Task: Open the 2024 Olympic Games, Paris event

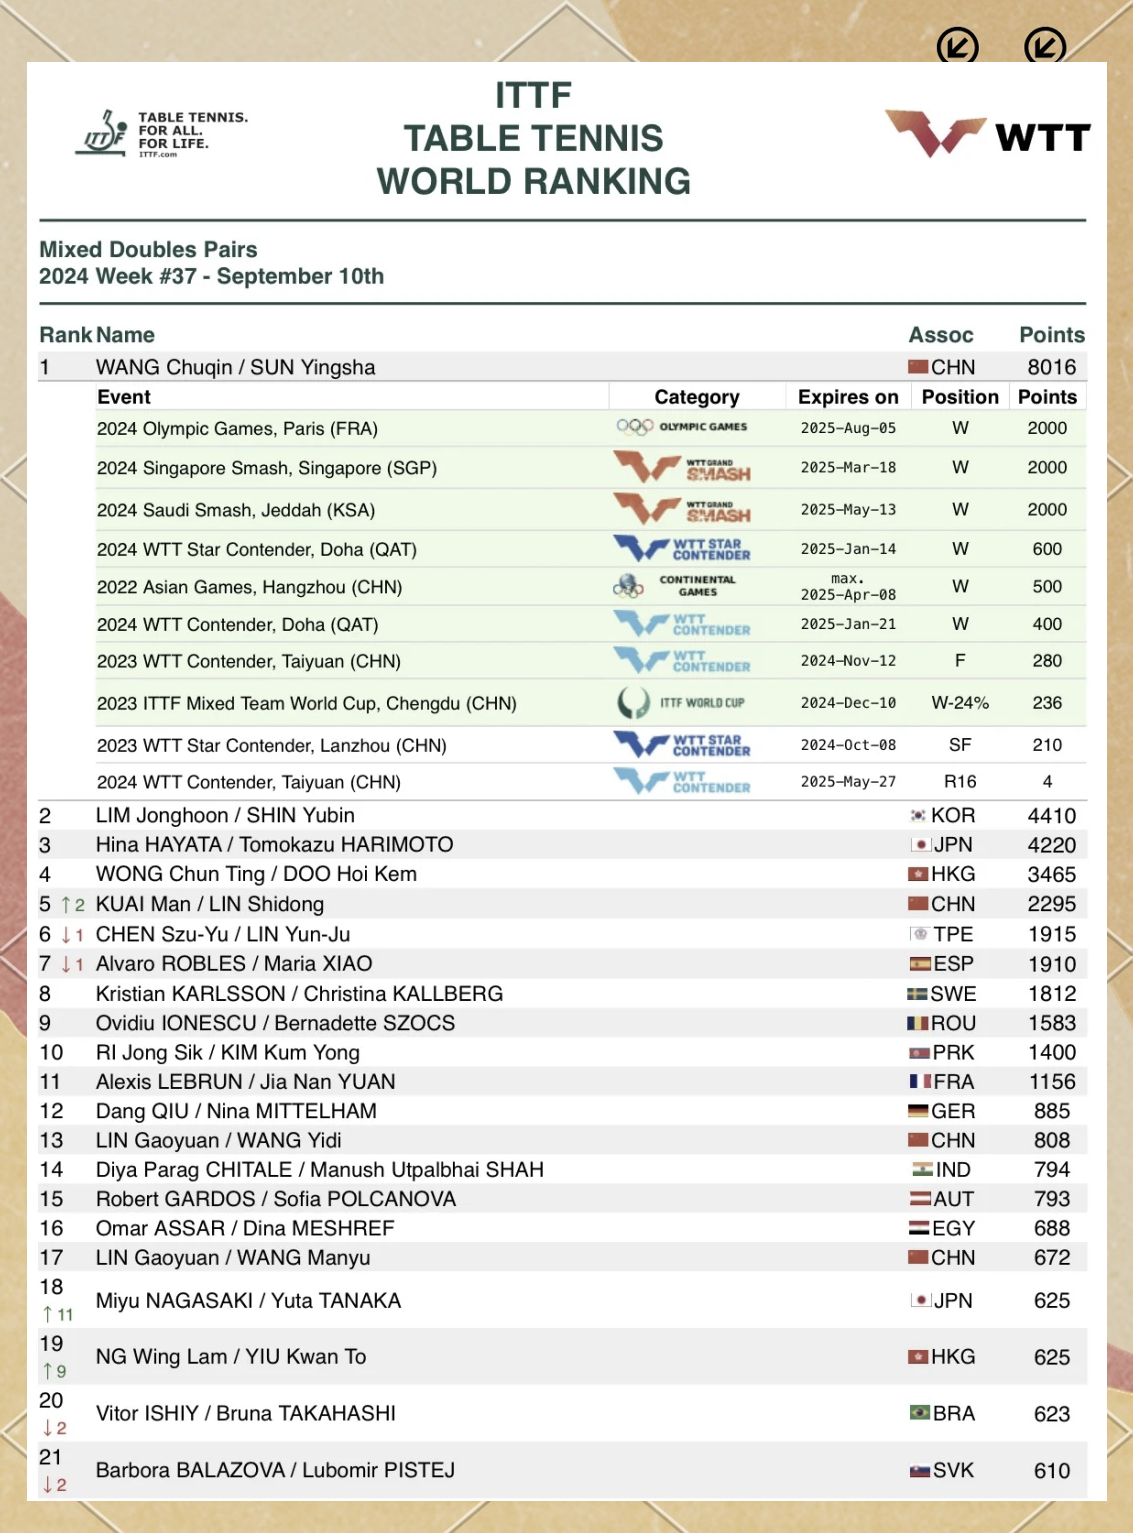Action: point(237,429)
